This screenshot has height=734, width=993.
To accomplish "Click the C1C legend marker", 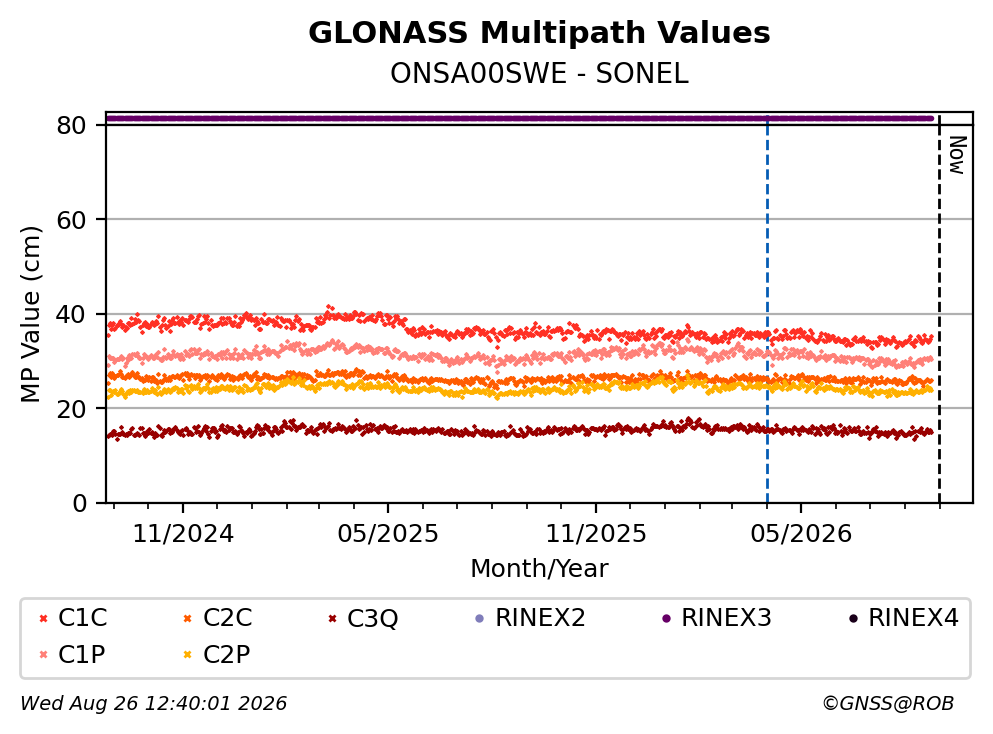I will (43, 619).
